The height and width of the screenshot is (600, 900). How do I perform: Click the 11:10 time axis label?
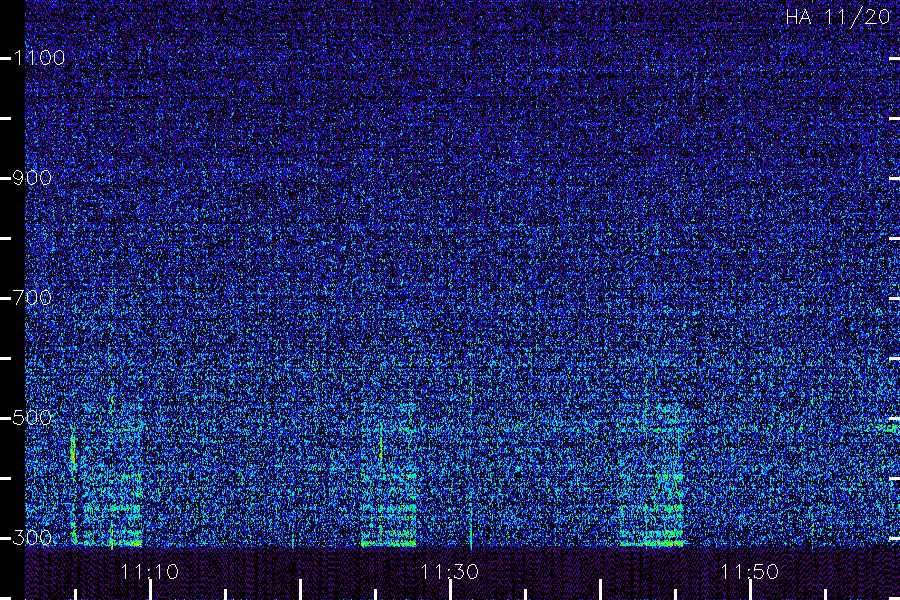coord(150,571)
